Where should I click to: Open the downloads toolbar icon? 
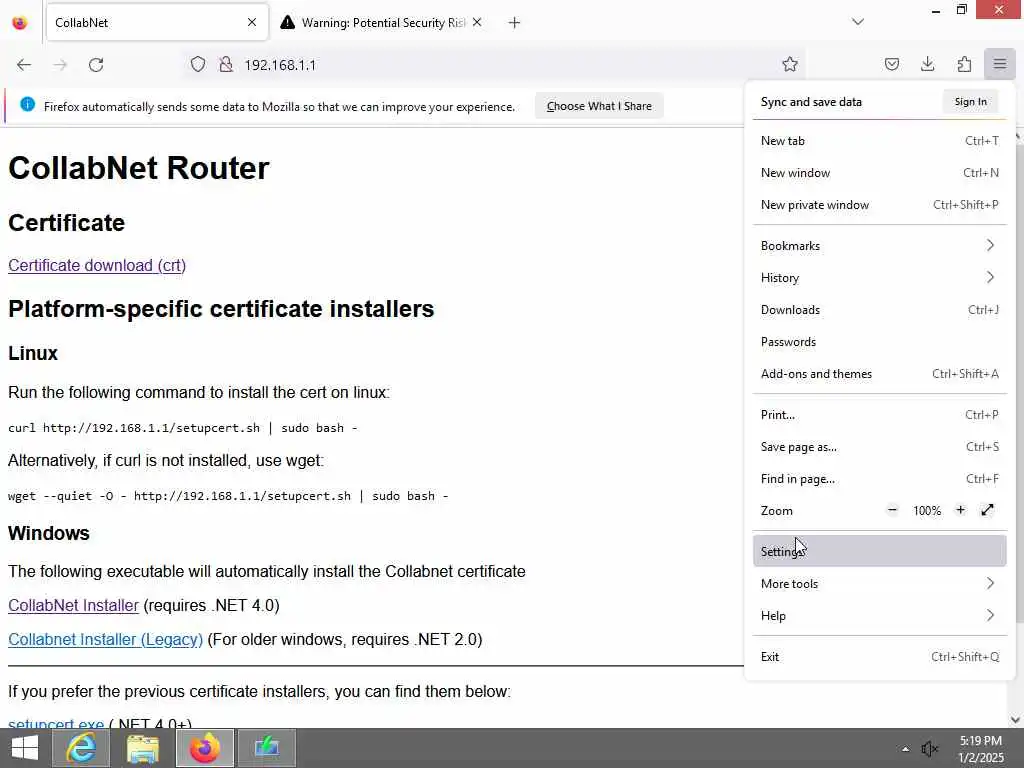pos(927,64)
